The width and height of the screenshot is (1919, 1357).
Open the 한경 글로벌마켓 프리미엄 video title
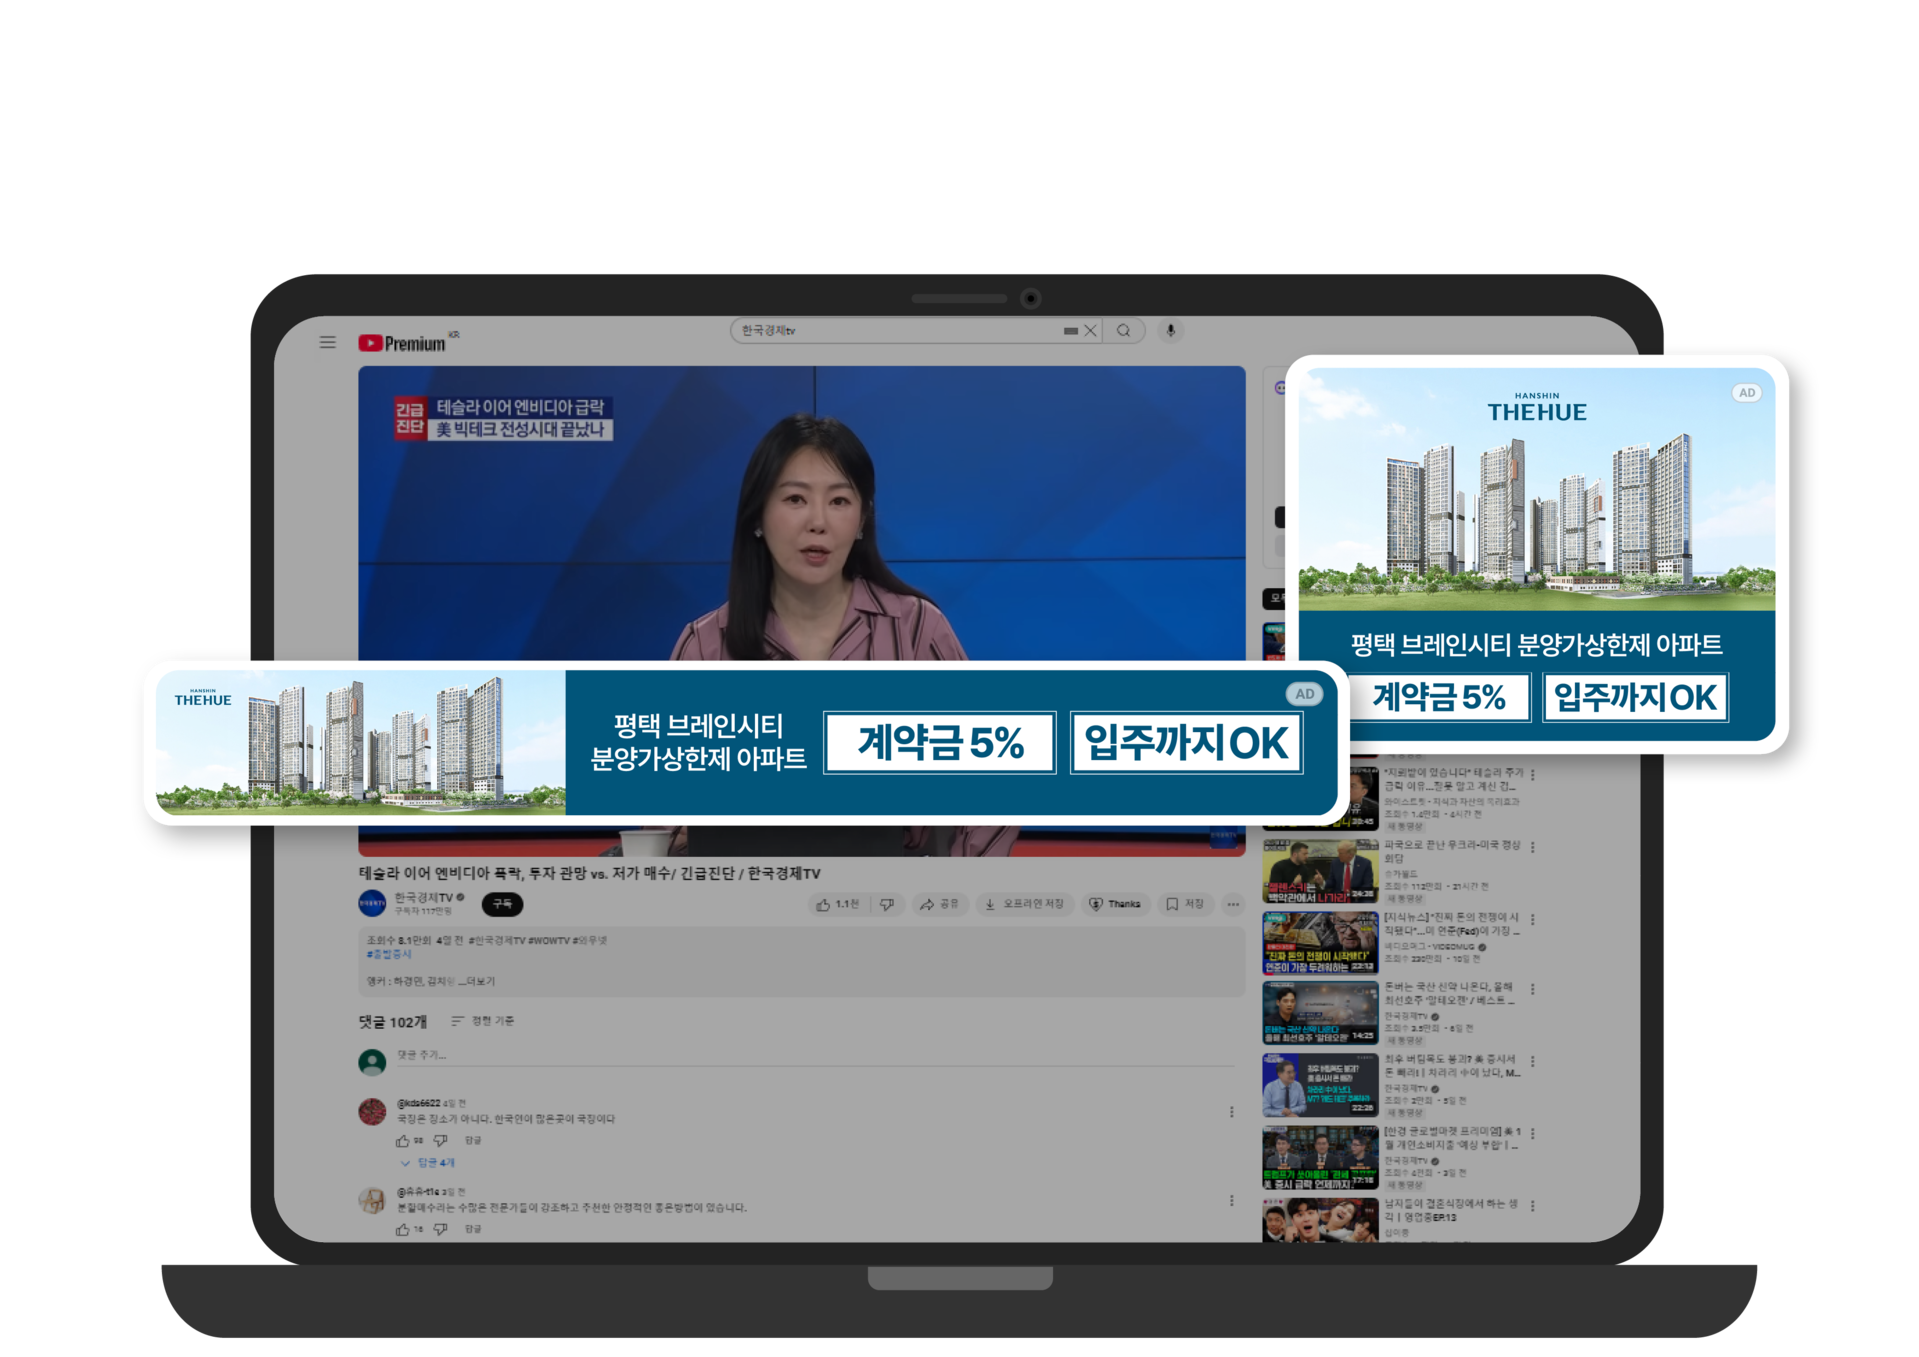click(x=1452, y=1138)
